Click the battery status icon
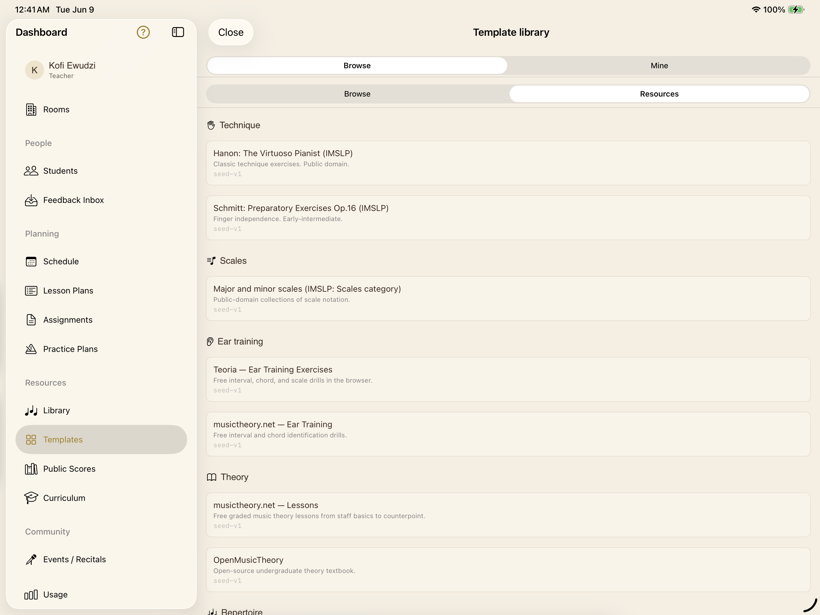The height and width of the screenshot is (615, 820). click(796, 9)
